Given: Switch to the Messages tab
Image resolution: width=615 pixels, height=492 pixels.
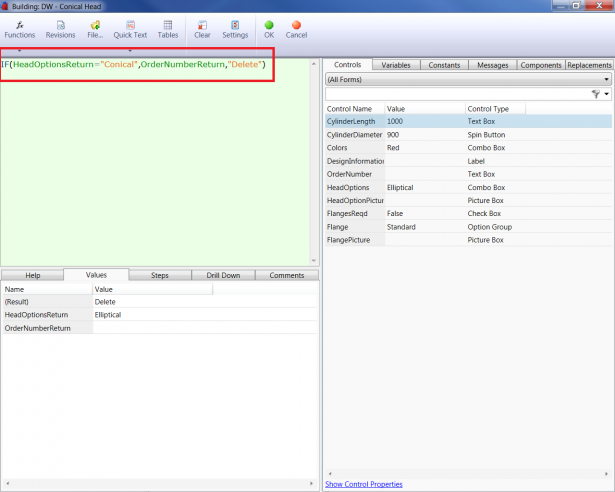Looking at the screenshot, I should [x=493, y=65].
